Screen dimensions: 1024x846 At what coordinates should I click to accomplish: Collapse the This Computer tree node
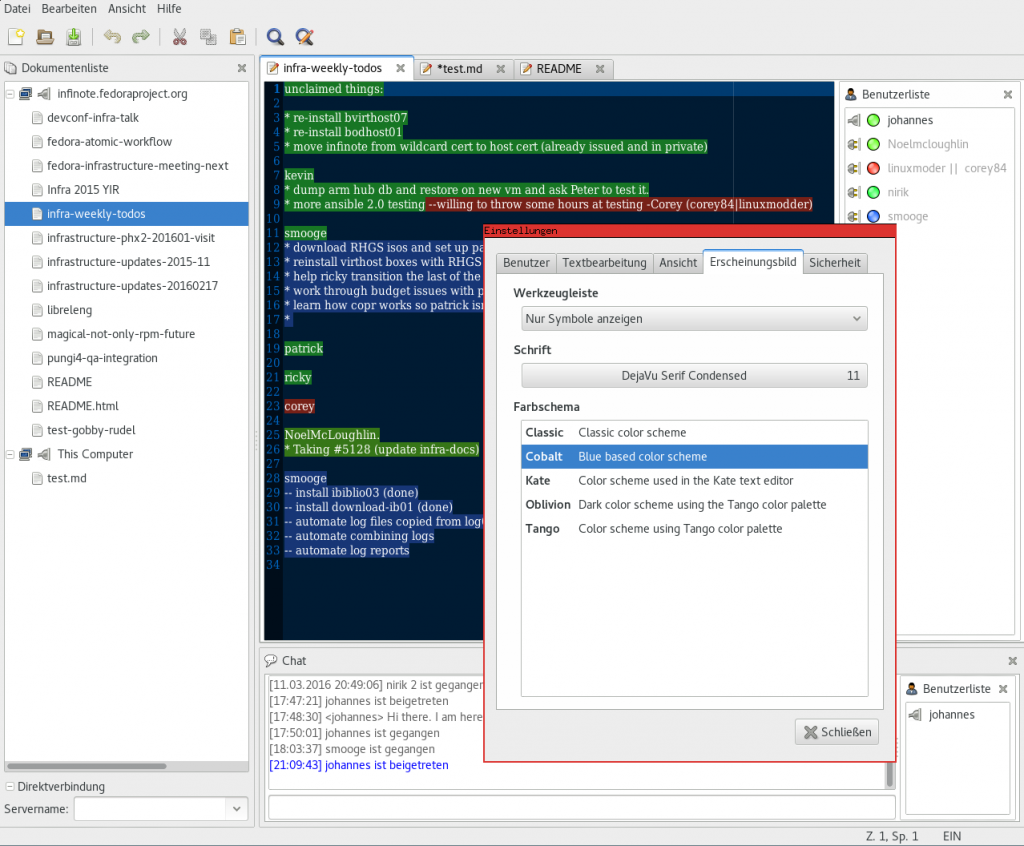[11, 454]
